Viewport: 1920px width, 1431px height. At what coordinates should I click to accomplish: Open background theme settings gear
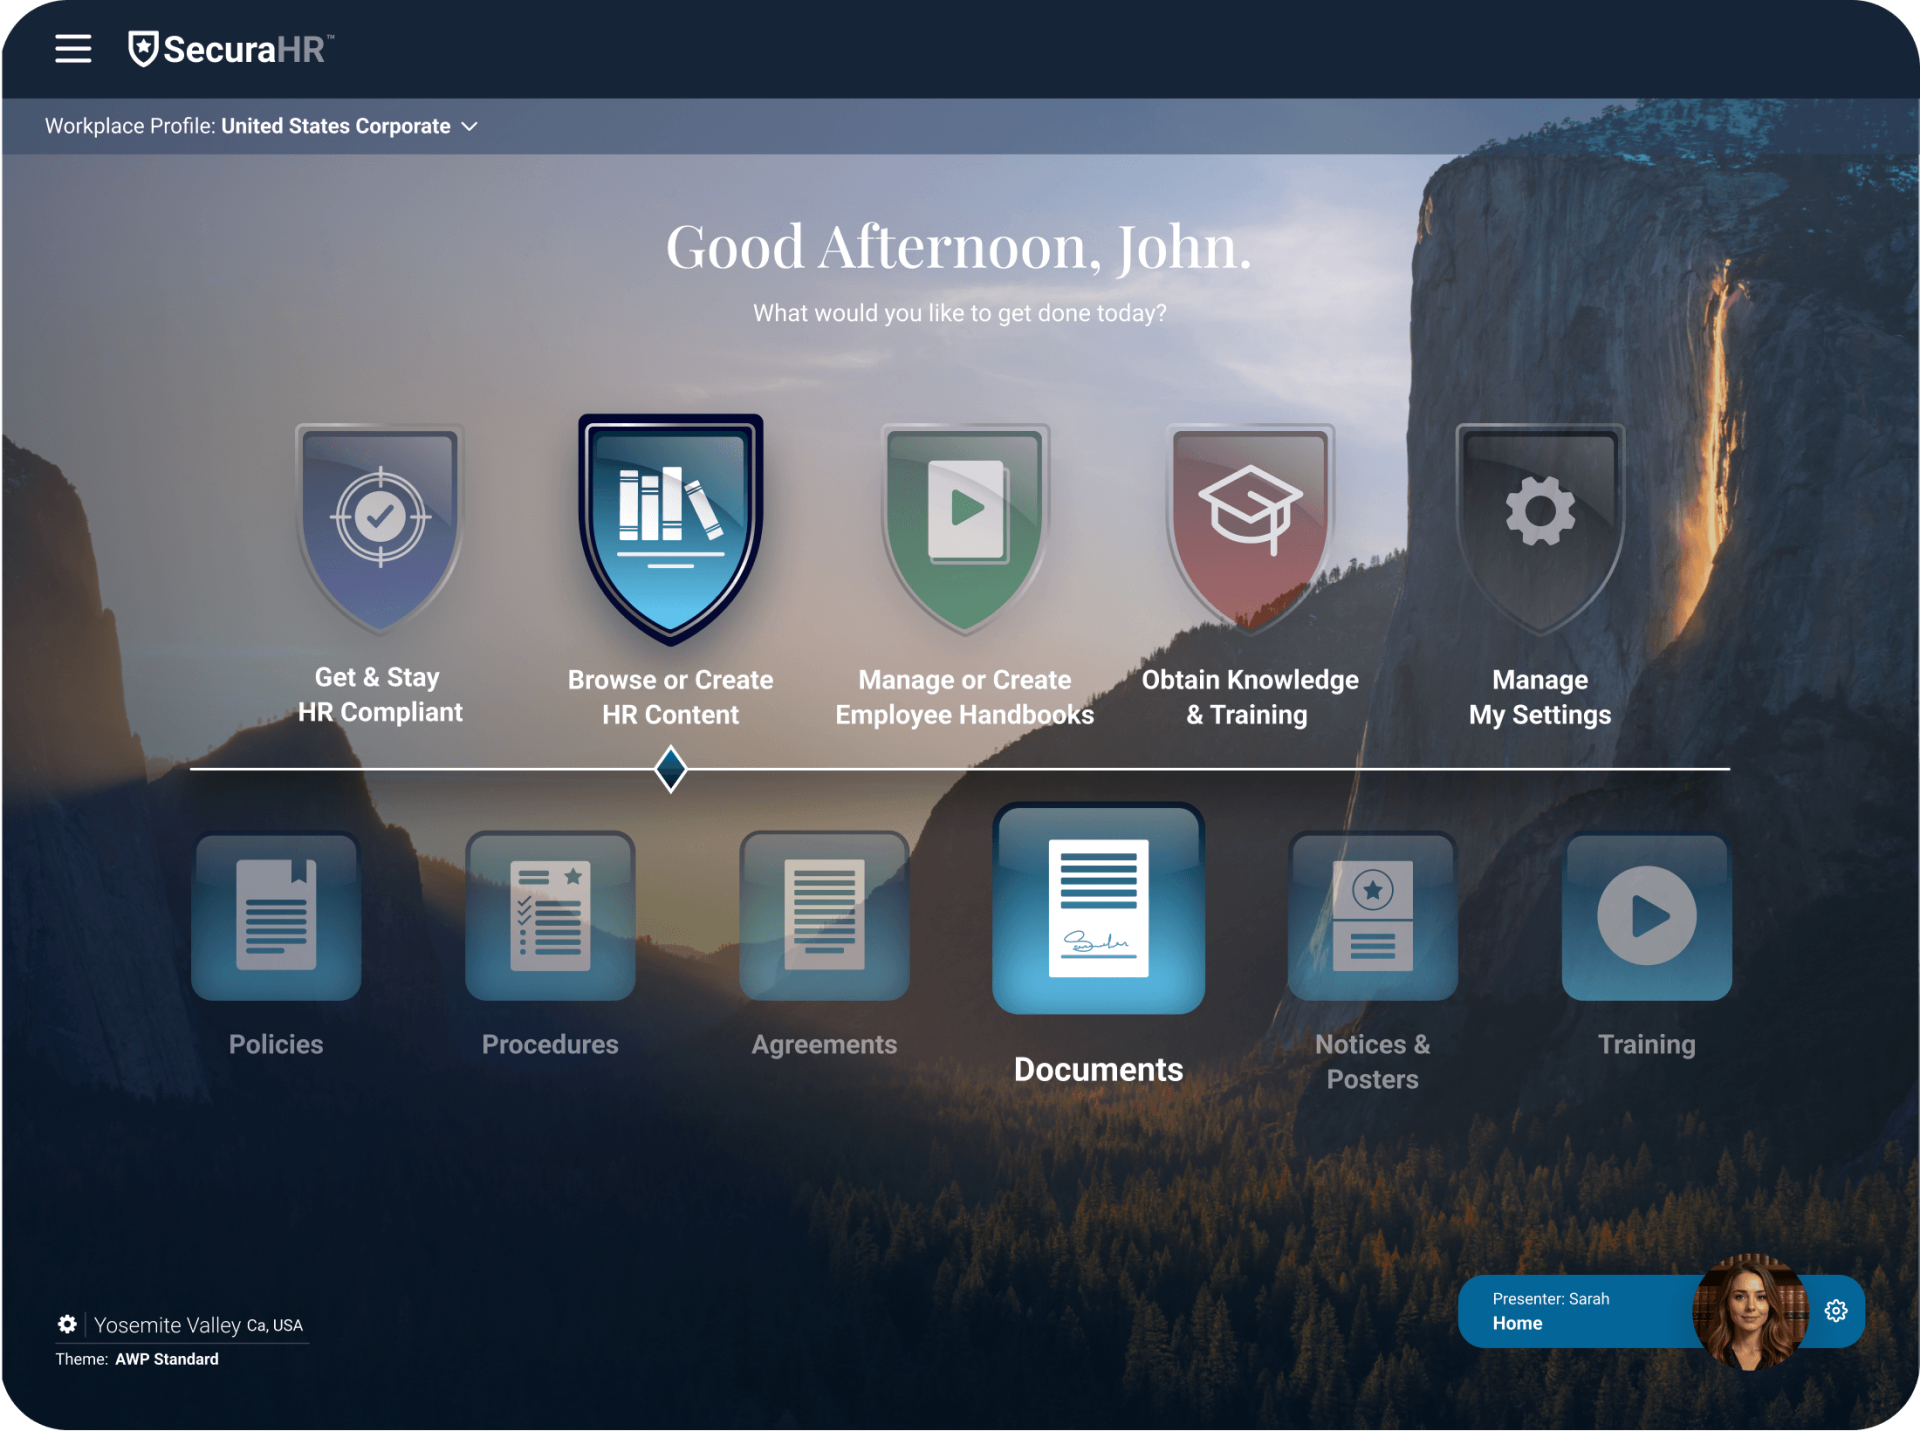[x=67, y=1324]
